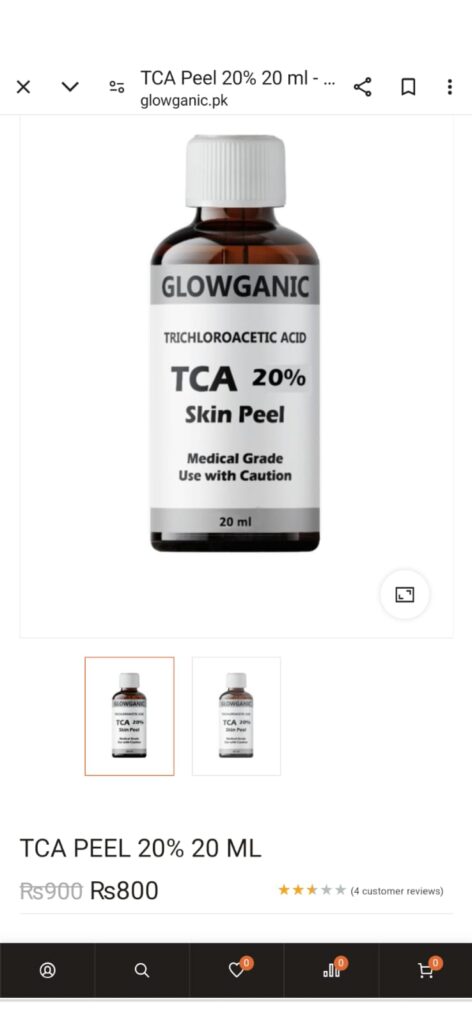Open site settings tune icon
Screen dimensions: 472x1024
118,87
